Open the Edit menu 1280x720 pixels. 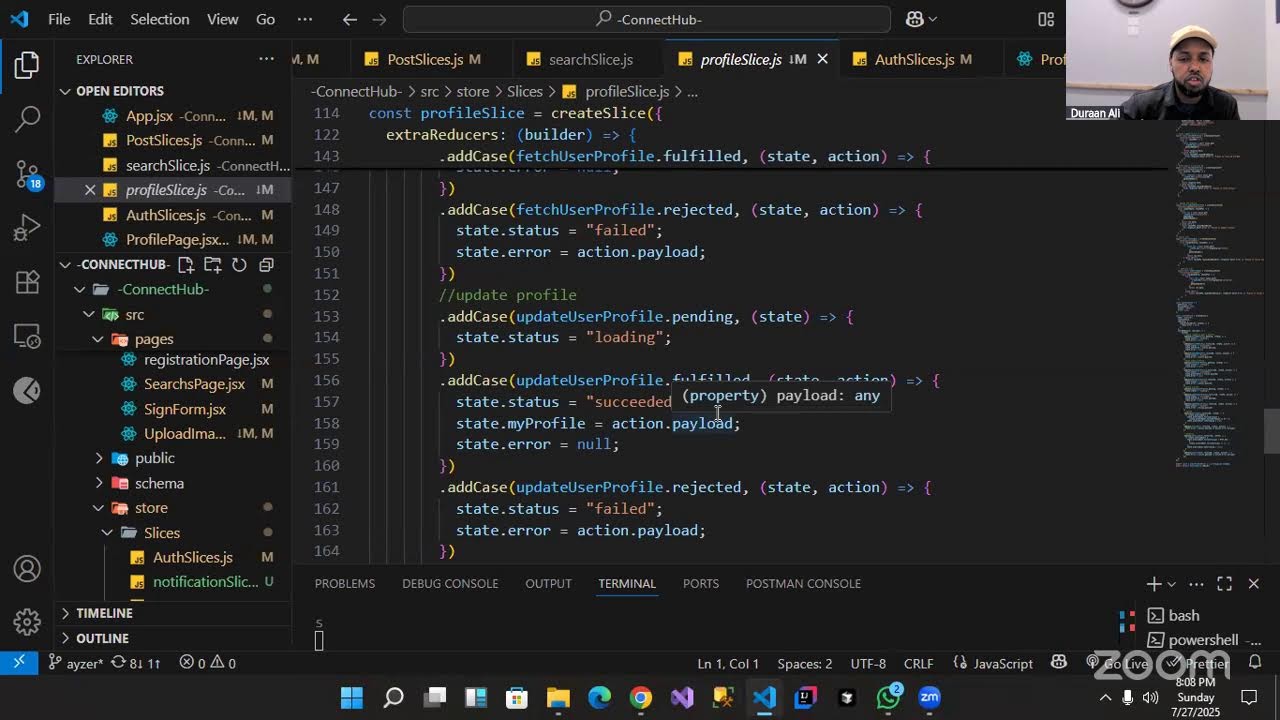100,19
